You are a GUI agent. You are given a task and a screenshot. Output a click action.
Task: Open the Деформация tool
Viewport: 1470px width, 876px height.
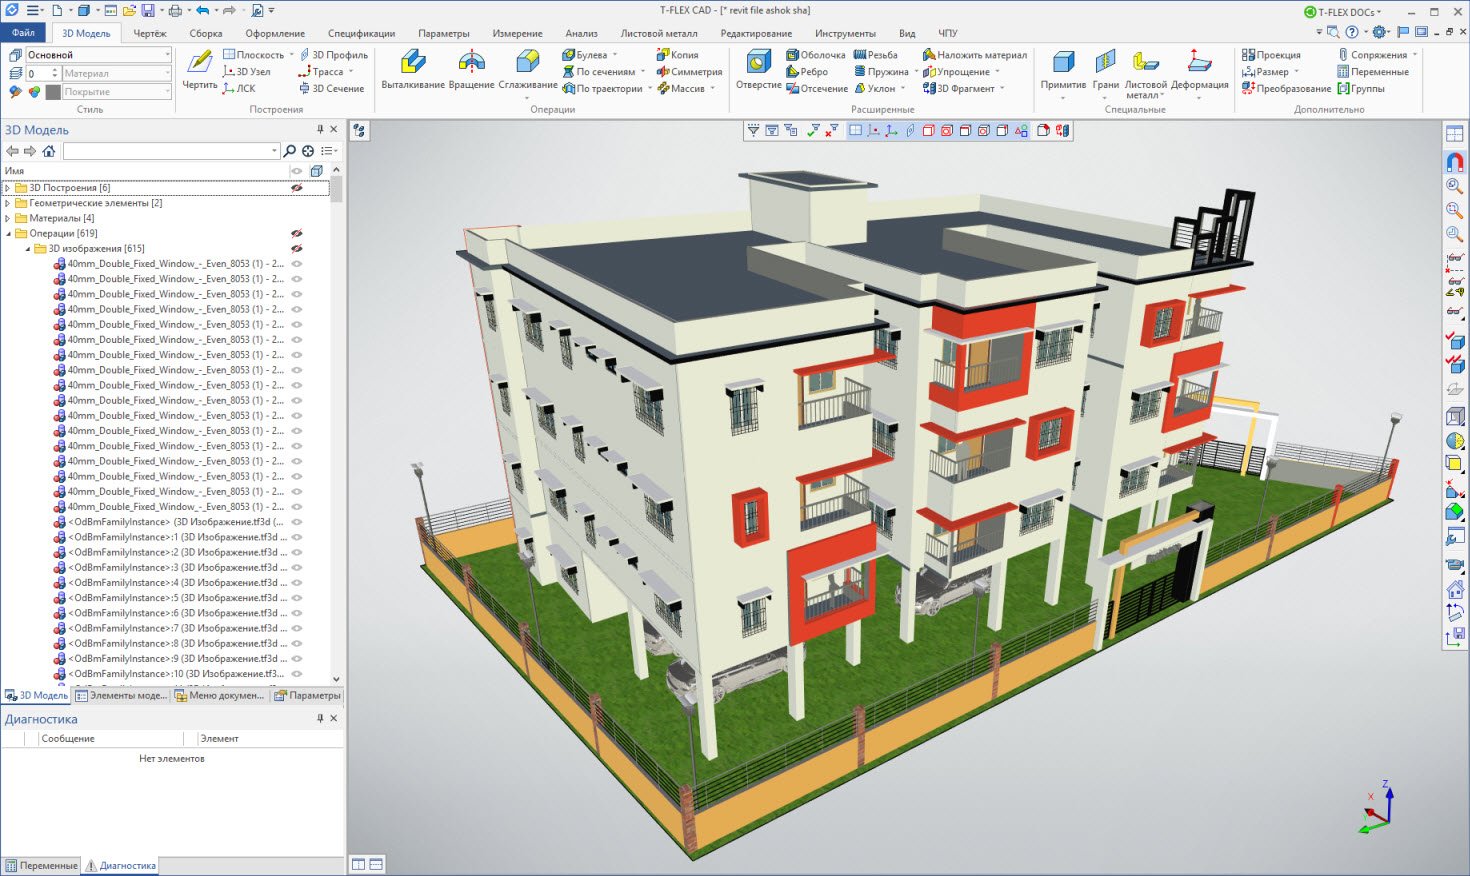click(x=1199, y=64)
